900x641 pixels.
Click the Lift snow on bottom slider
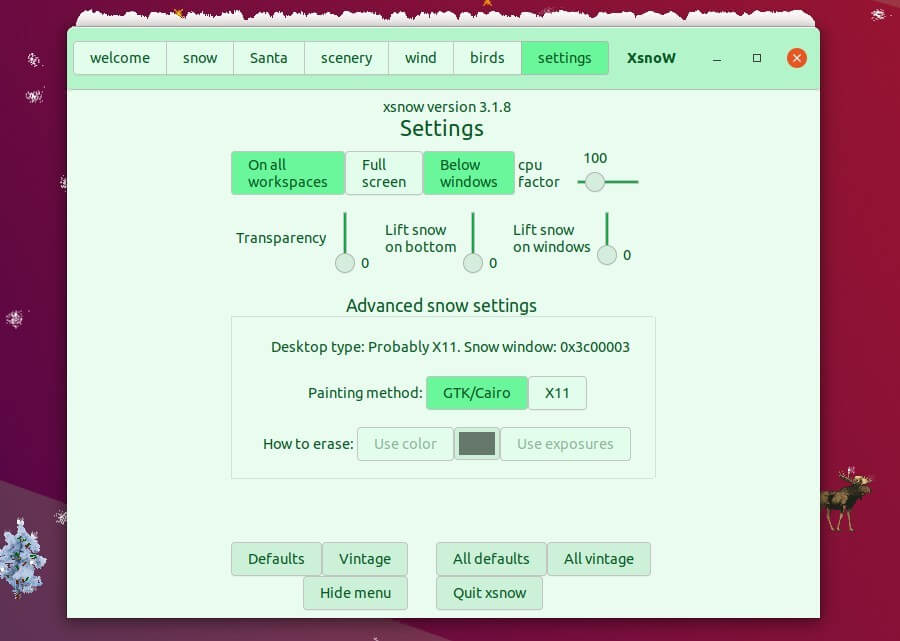[473, 262]
